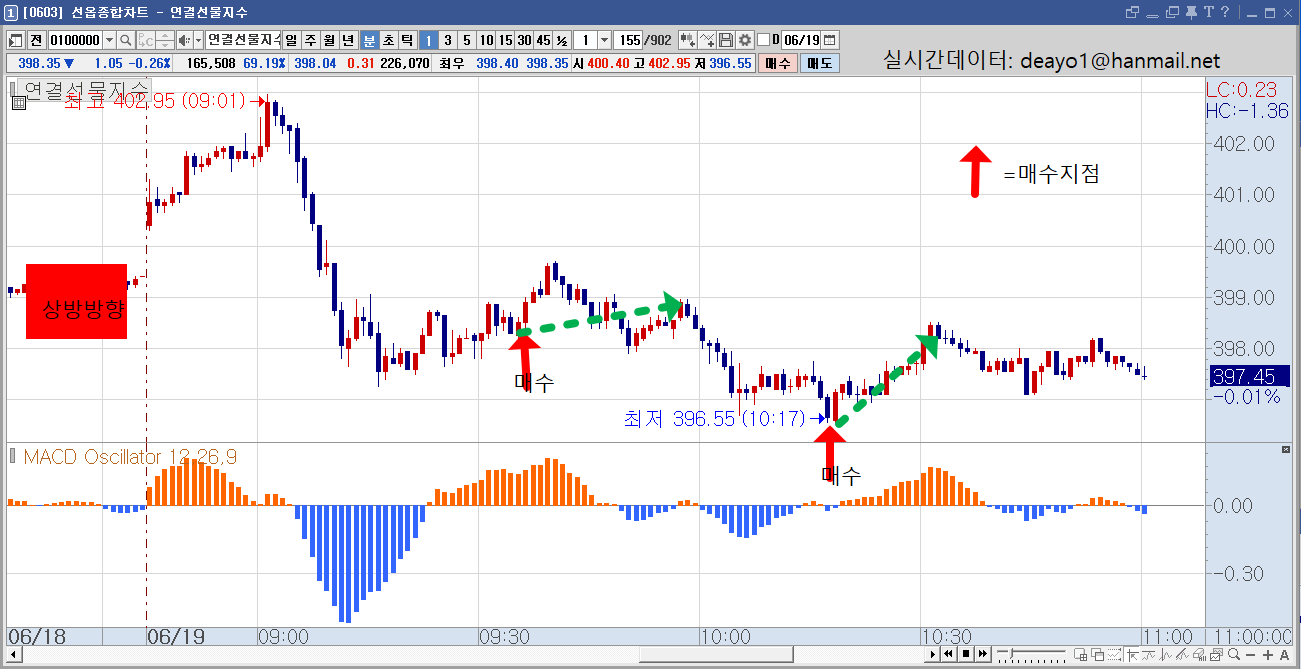This screenshot has height=669, width=1301.
Task: Click the 전 button beside the code field
Action: (36, 40)
